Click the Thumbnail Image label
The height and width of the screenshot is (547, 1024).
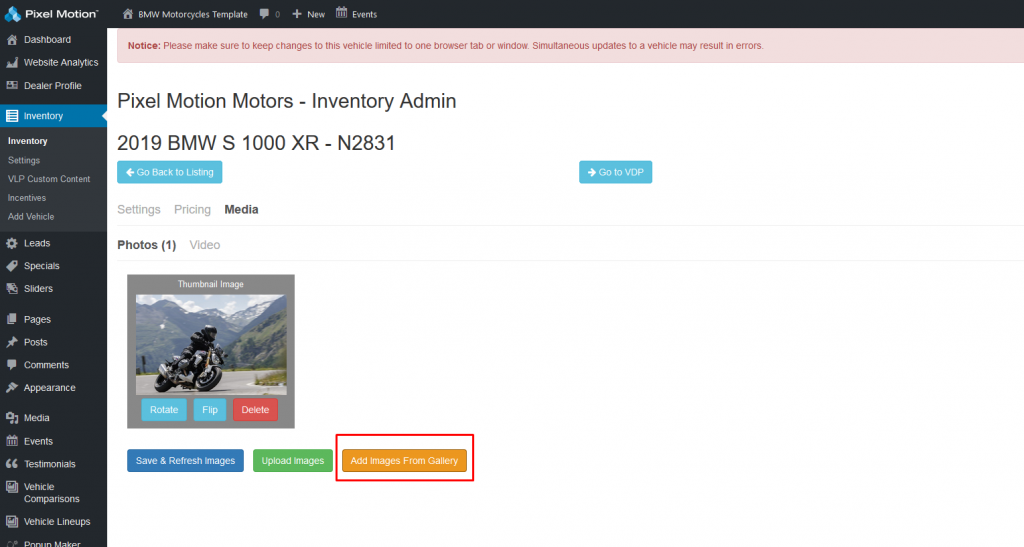pos(210,284)
